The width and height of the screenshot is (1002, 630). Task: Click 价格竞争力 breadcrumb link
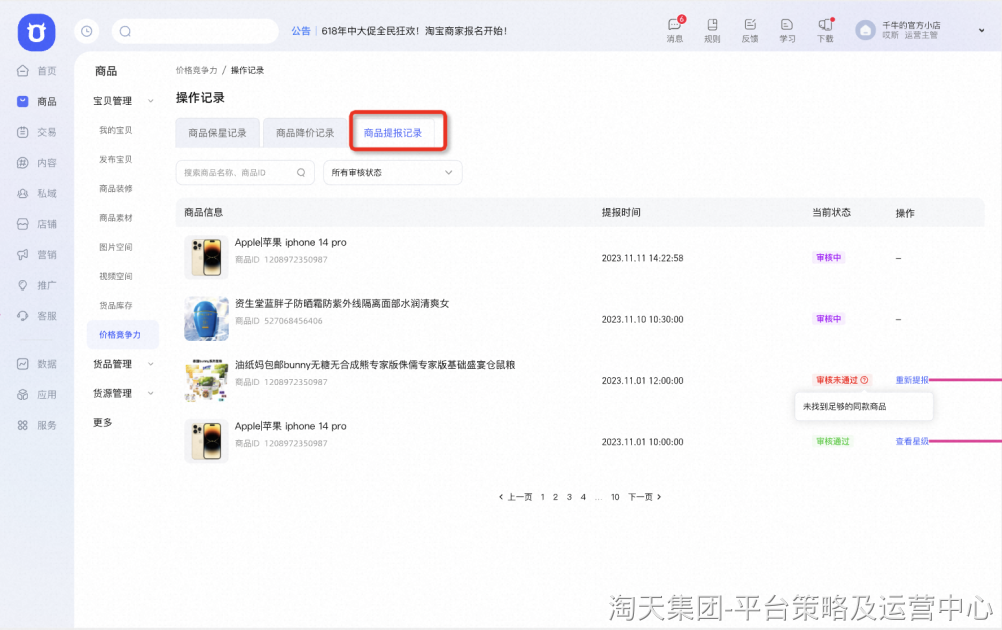(197, 70)
